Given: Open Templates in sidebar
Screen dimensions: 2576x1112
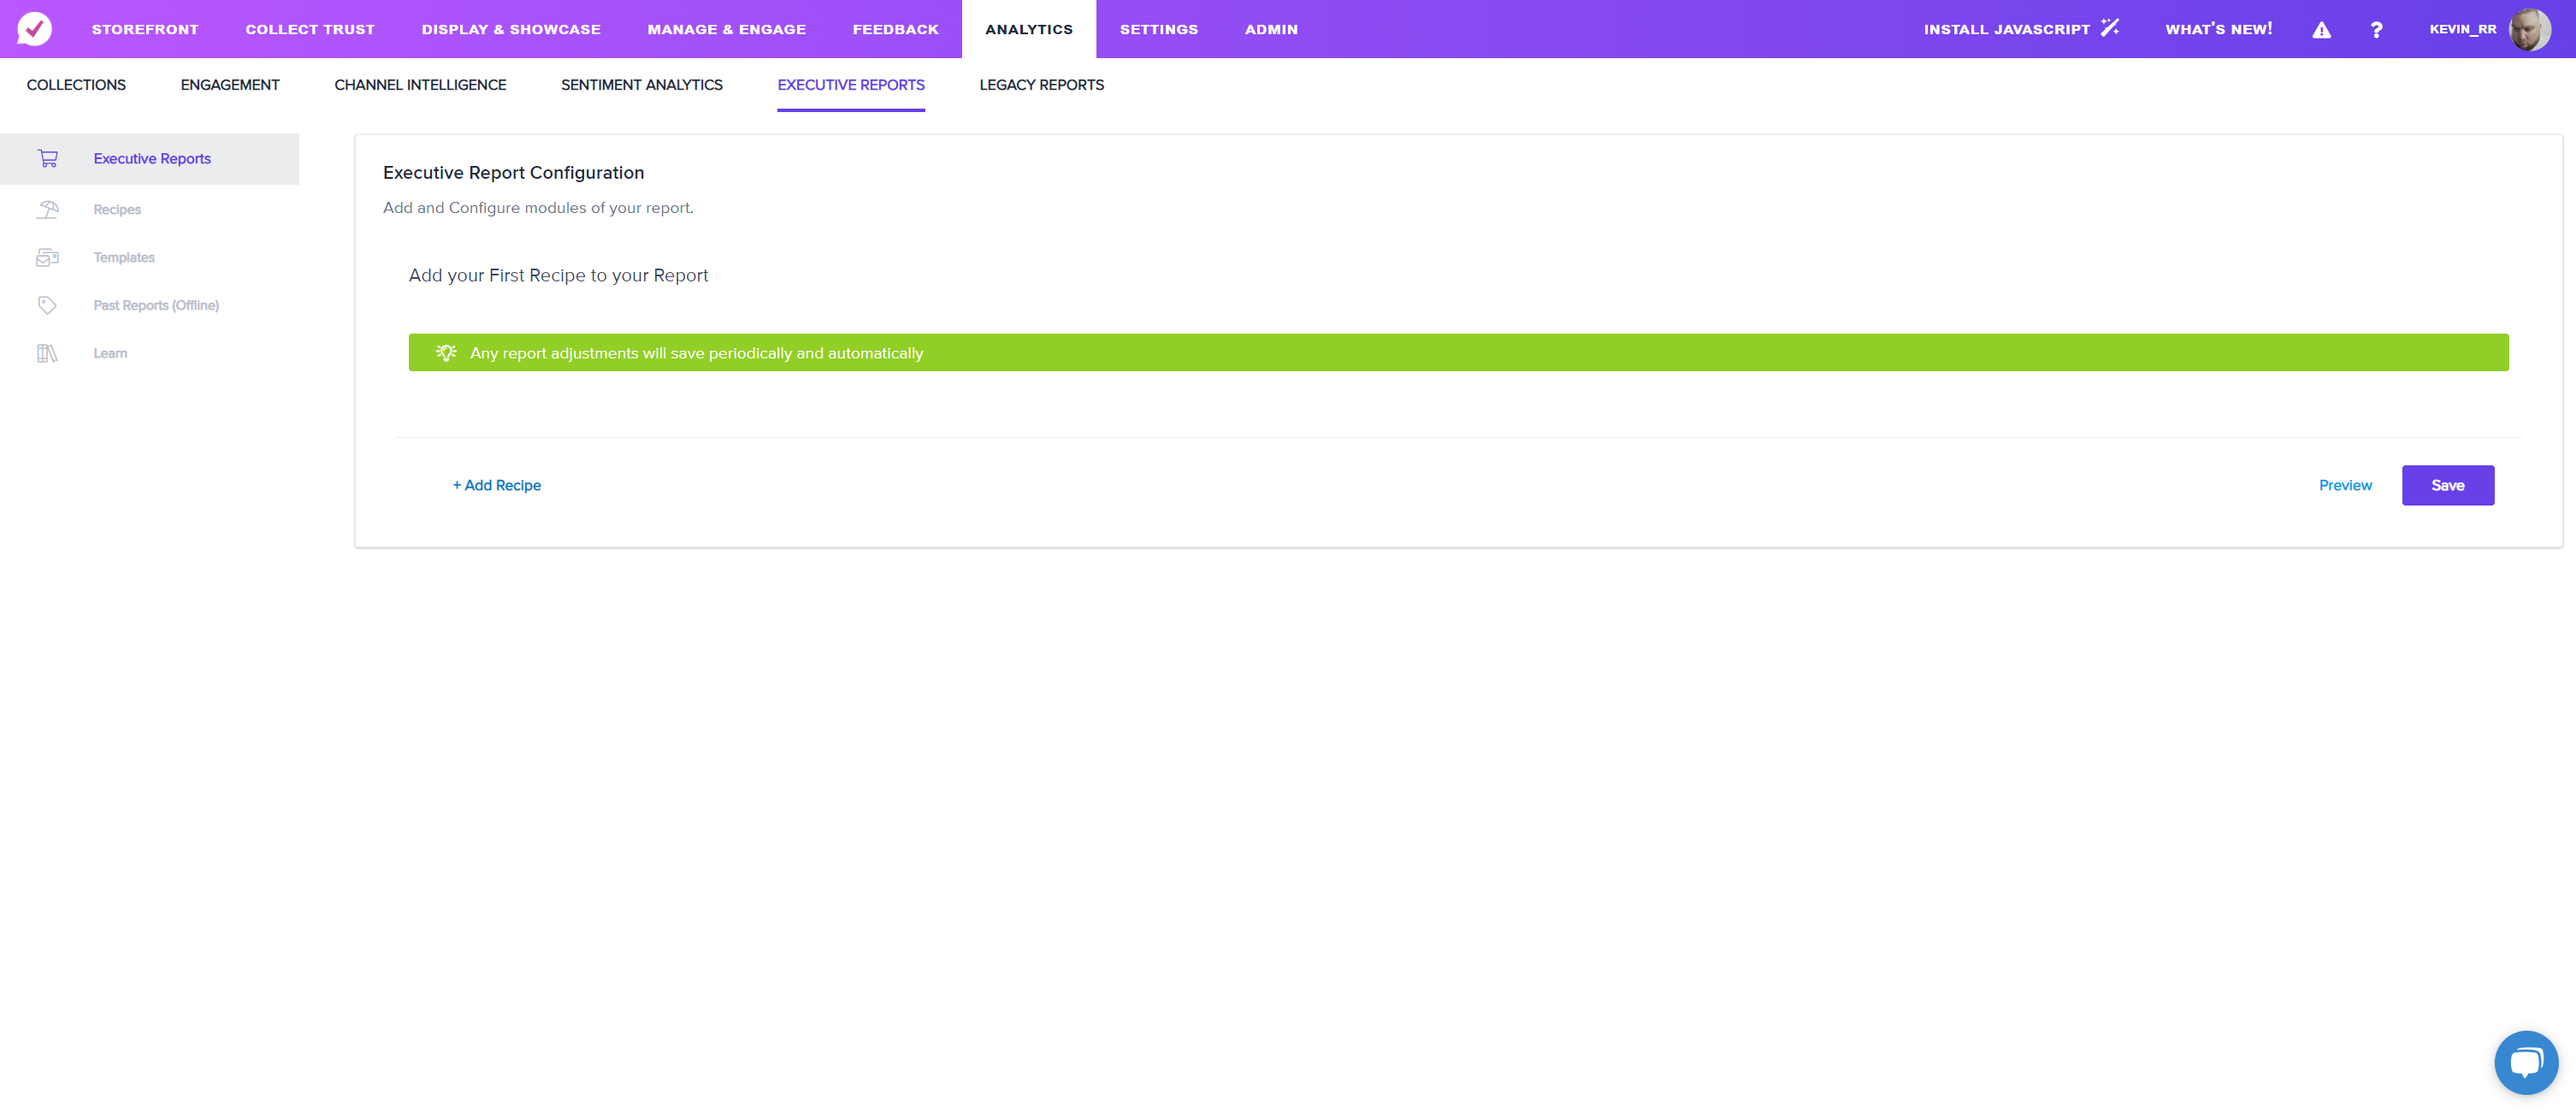Looking at the screenshot, I should coord(124,257).
